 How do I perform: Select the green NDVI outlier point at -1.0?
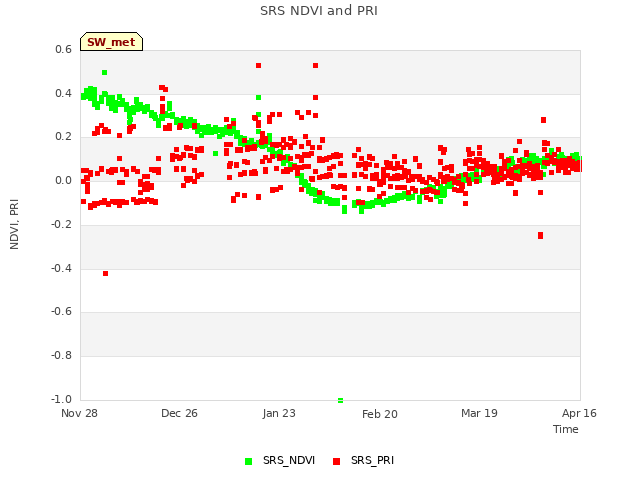(340, 400)
